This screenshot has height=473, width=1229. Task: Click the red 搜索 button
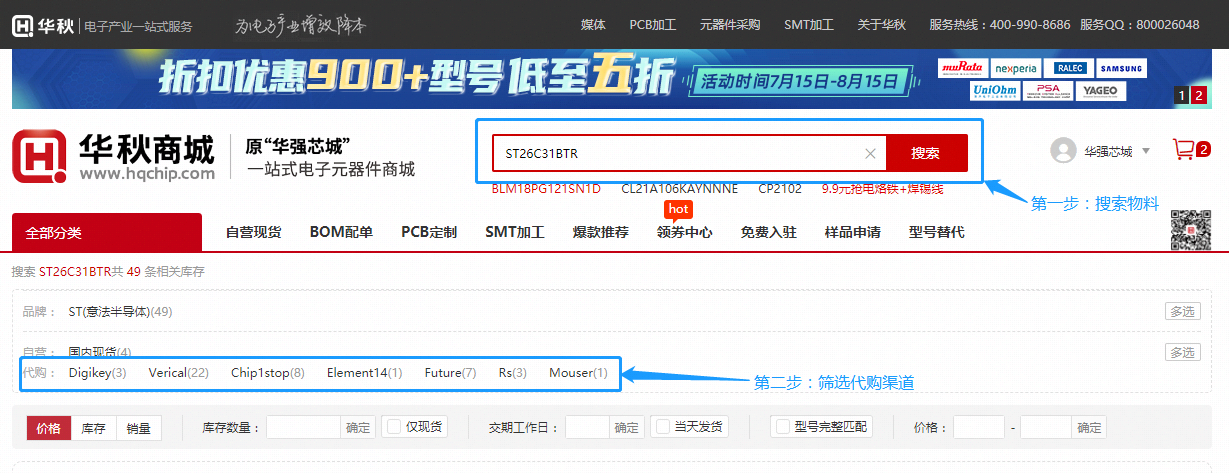coord(926,154)
